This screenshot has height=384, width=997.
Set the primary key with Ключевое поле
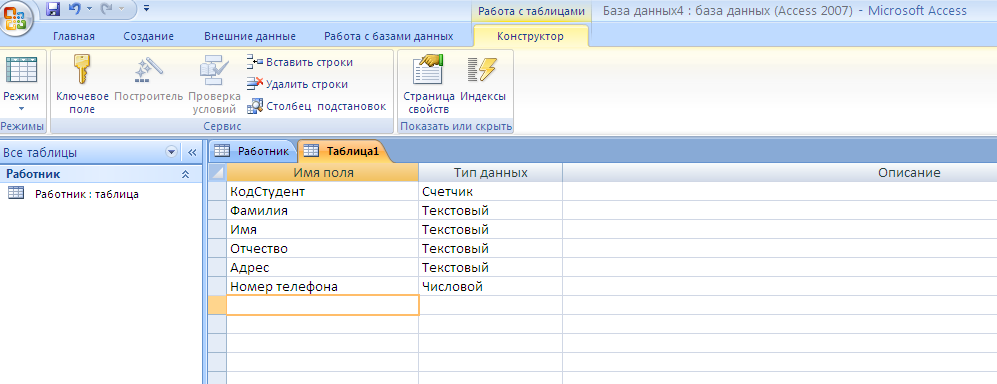pyautogui.click(x=82, y=85)
